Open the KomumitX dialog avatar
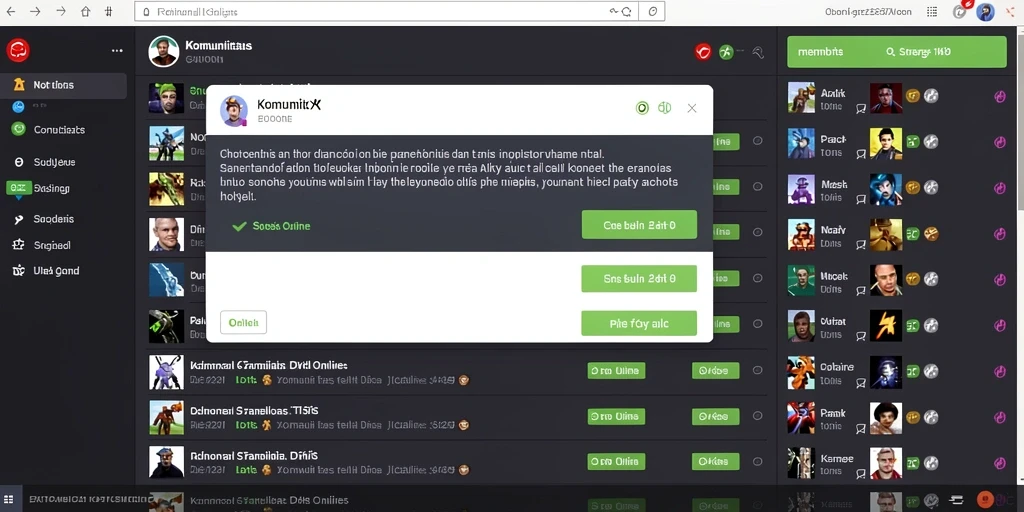The image size is (1024, 512). [x=234, y=110]
